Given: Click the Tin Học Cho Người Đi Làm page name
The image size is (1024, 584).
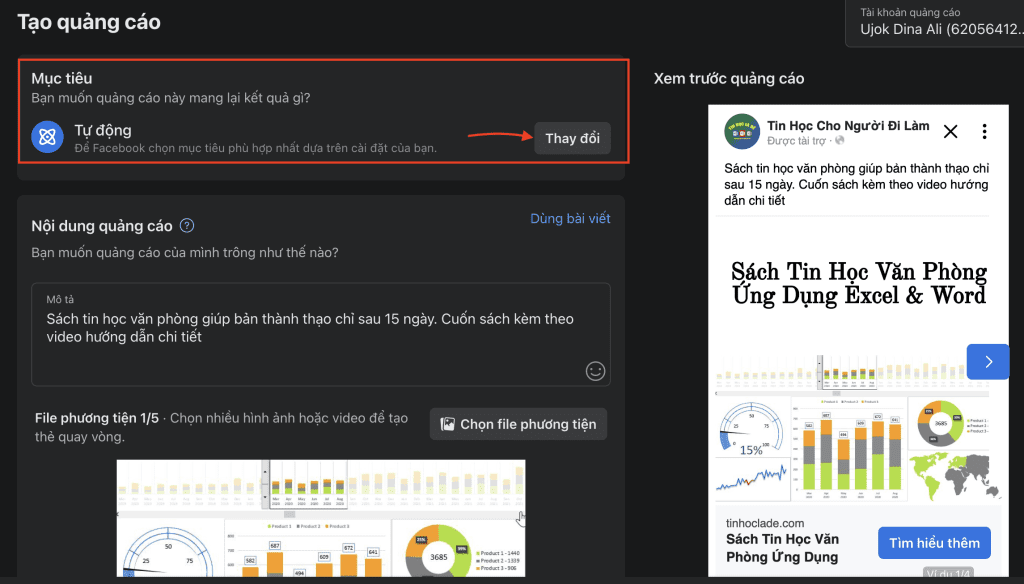Looking at the screenshot, I should tap(848, 125).
